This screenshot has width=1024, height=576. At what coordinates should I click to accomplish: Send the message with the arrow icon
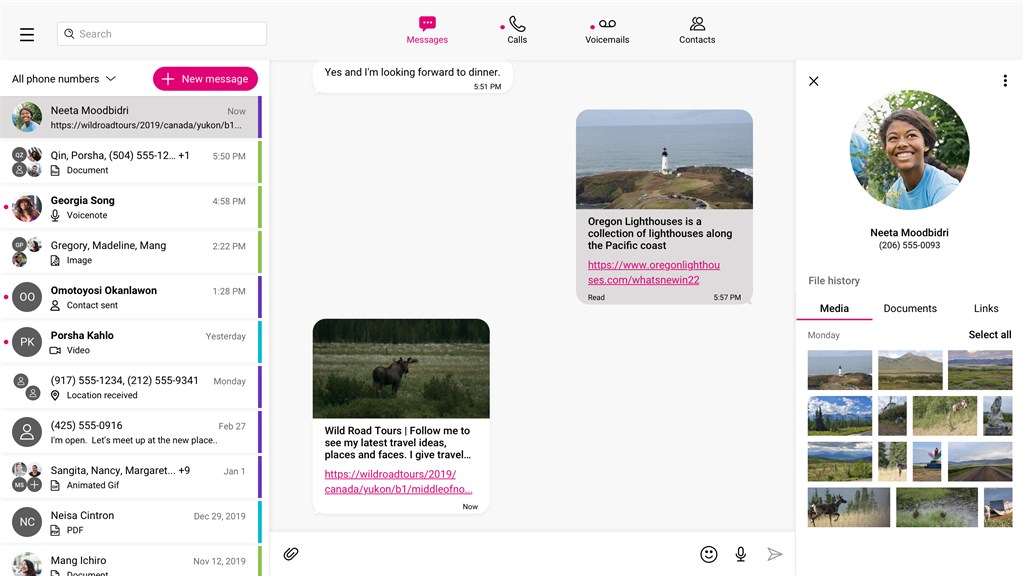775,554
